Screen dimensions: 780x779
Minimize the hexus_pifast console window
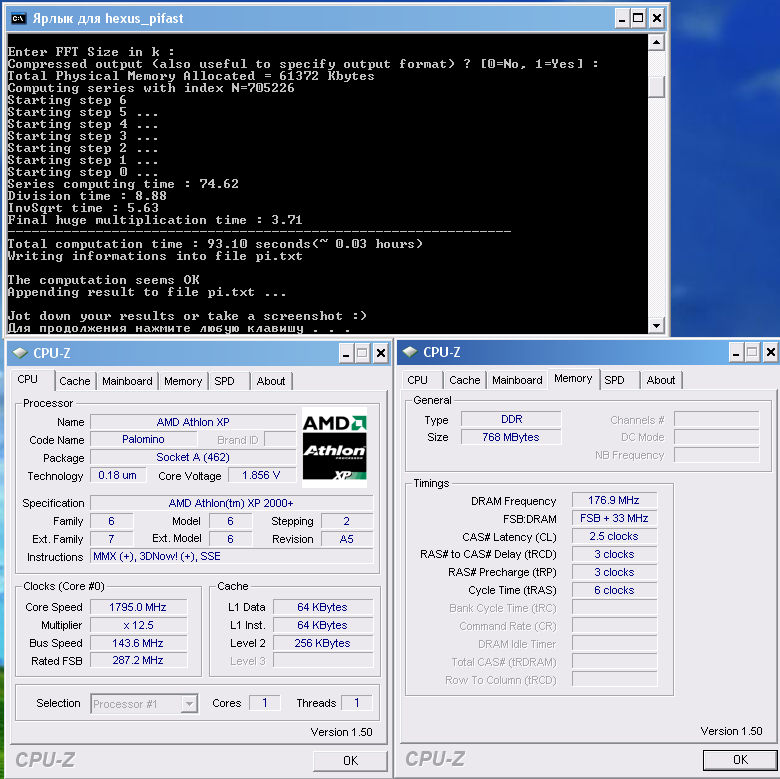(622, 19)
